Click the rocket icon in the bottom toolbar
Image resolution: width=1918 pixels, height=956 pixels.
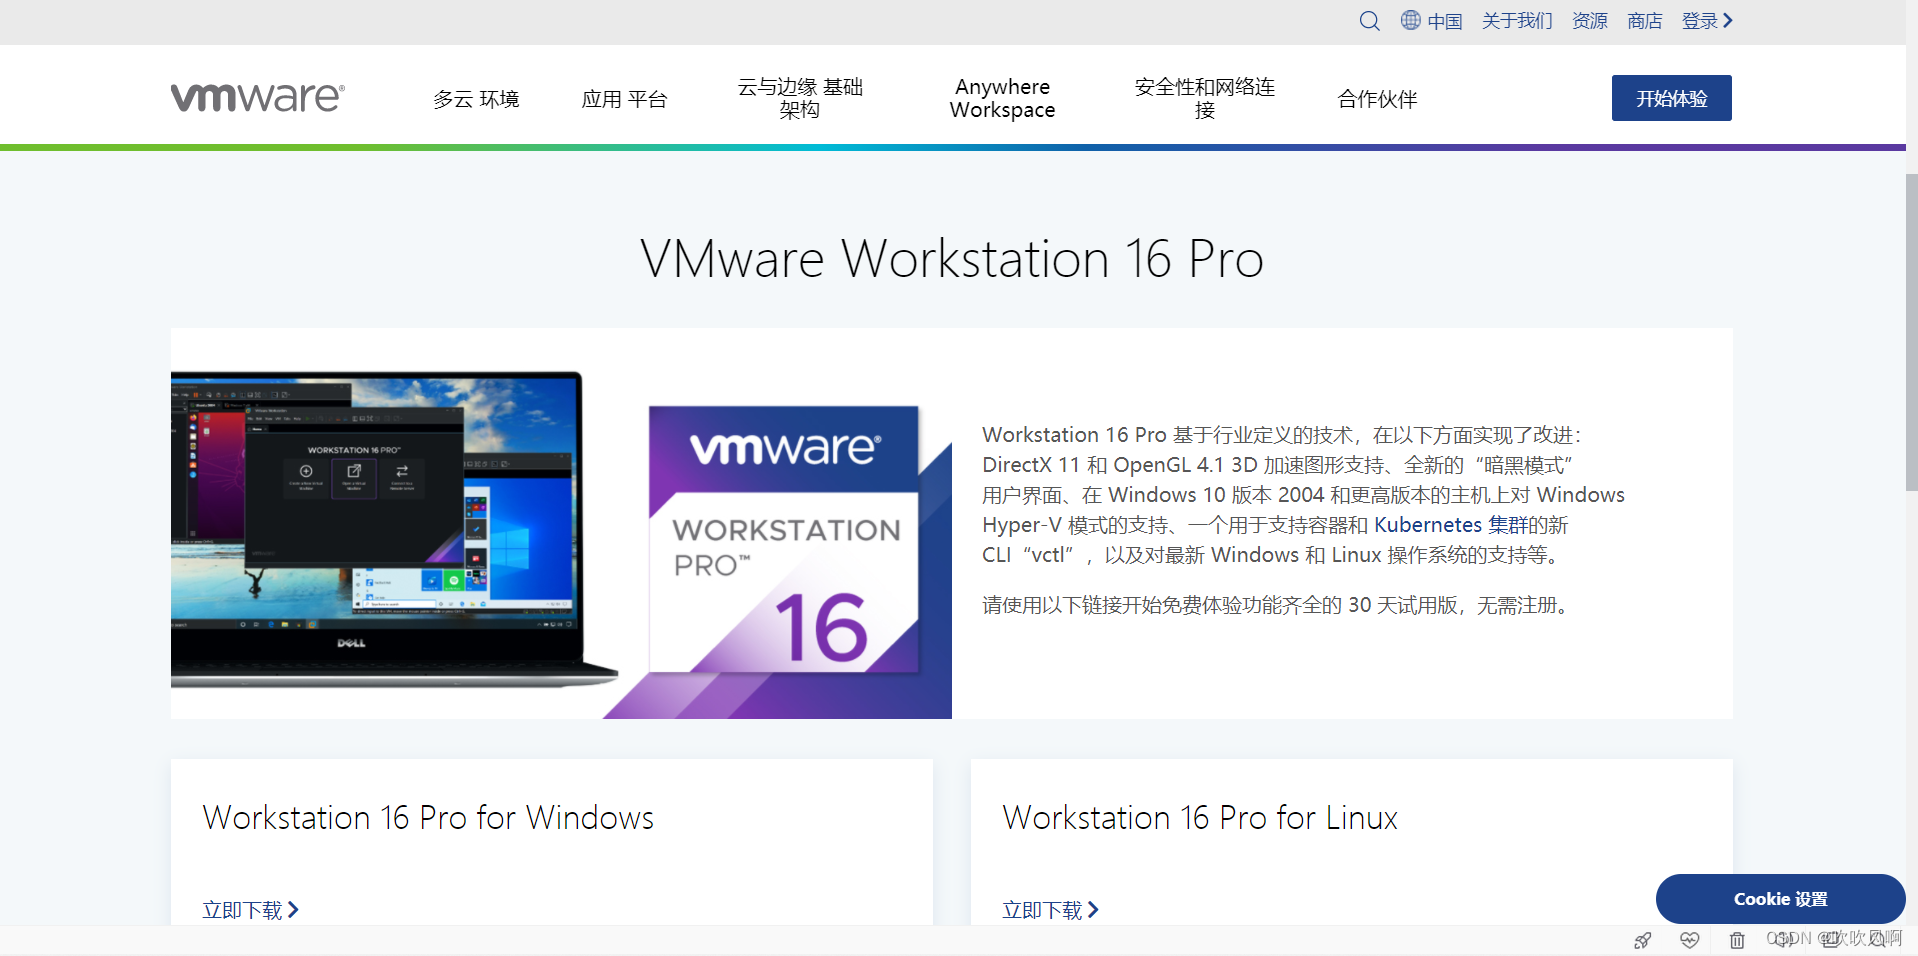(x=1643, y=941)
